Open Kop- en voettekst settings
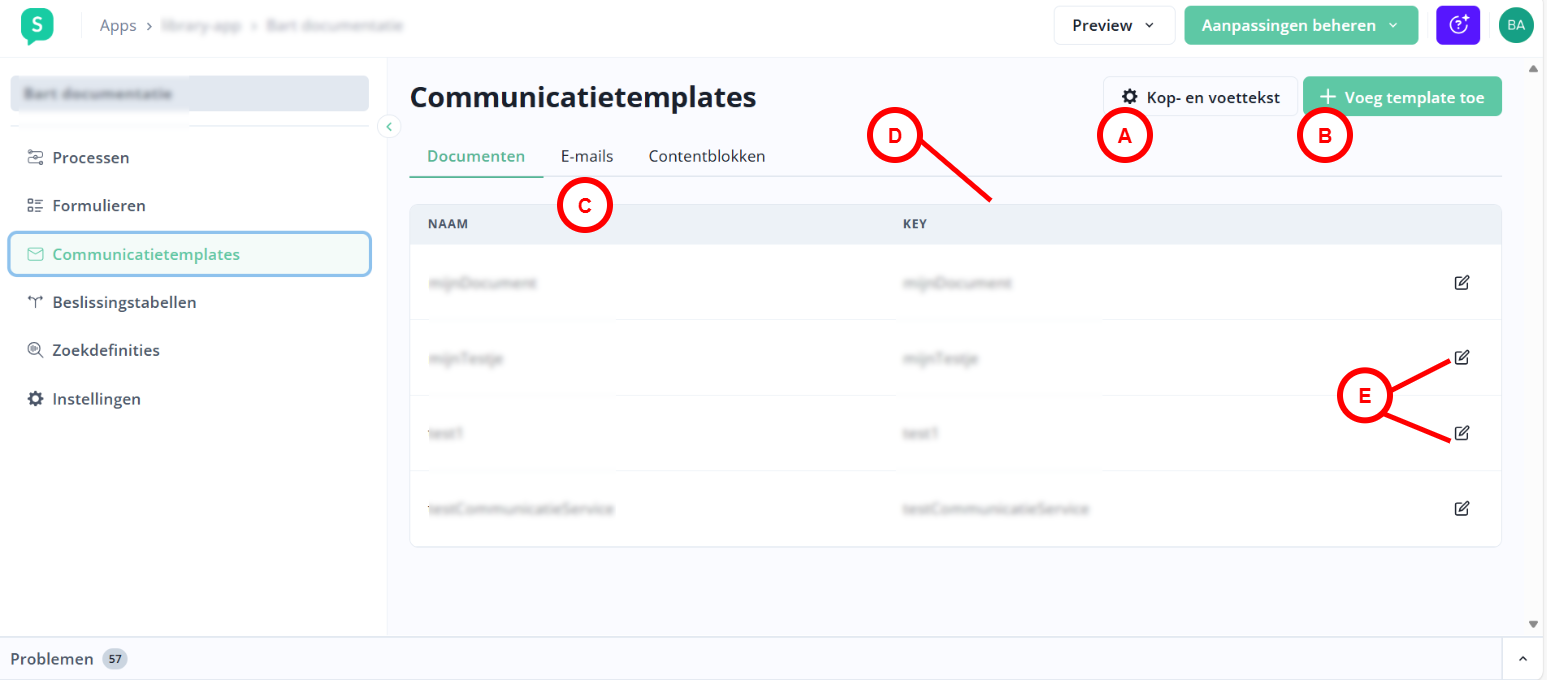 click(x=1200, y=97)
